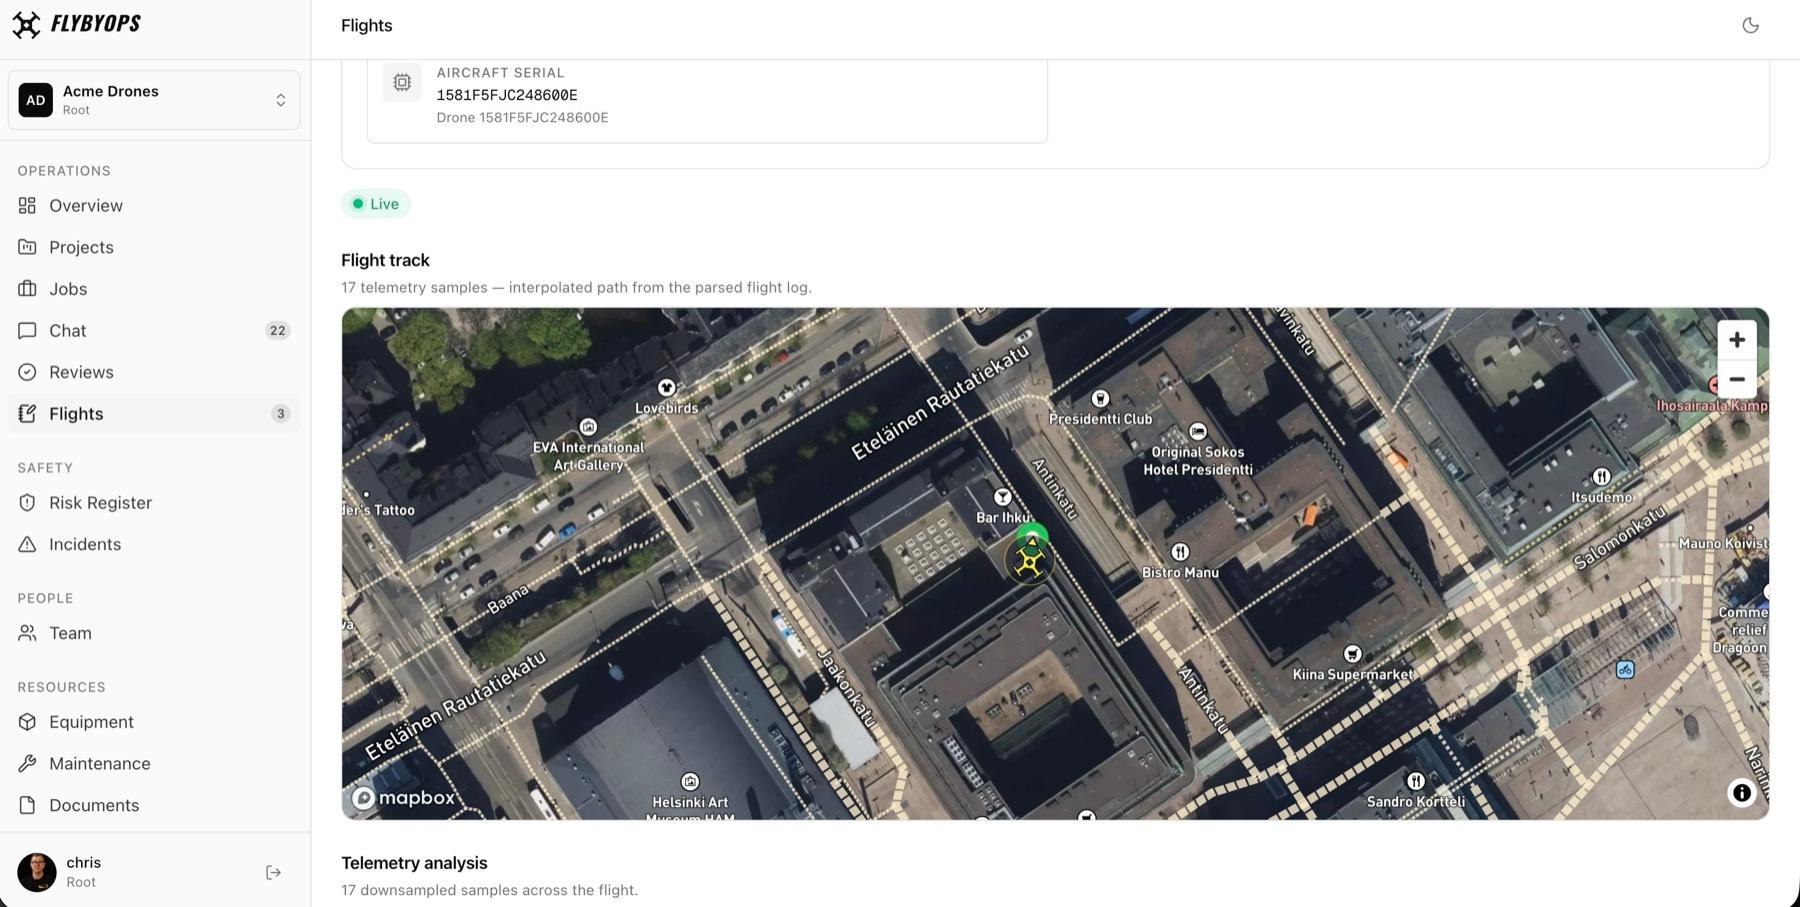Click the Projects folder icon

point(27,247)
